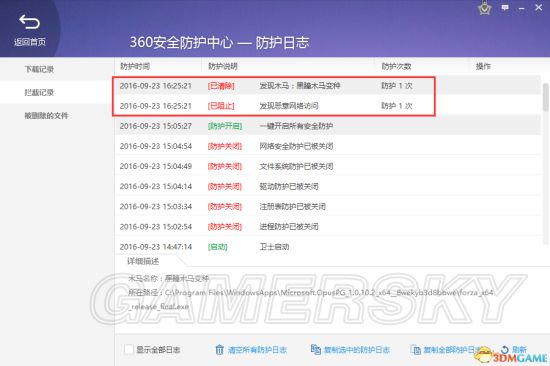Click the green 启动 status tag

(x=217, y=247)
